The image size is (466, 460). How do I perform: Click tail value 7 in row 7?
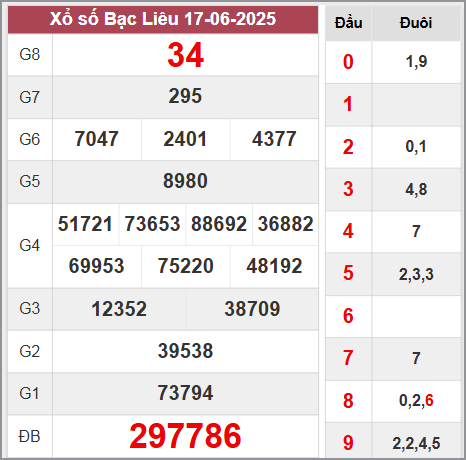[x=416, y=358]
